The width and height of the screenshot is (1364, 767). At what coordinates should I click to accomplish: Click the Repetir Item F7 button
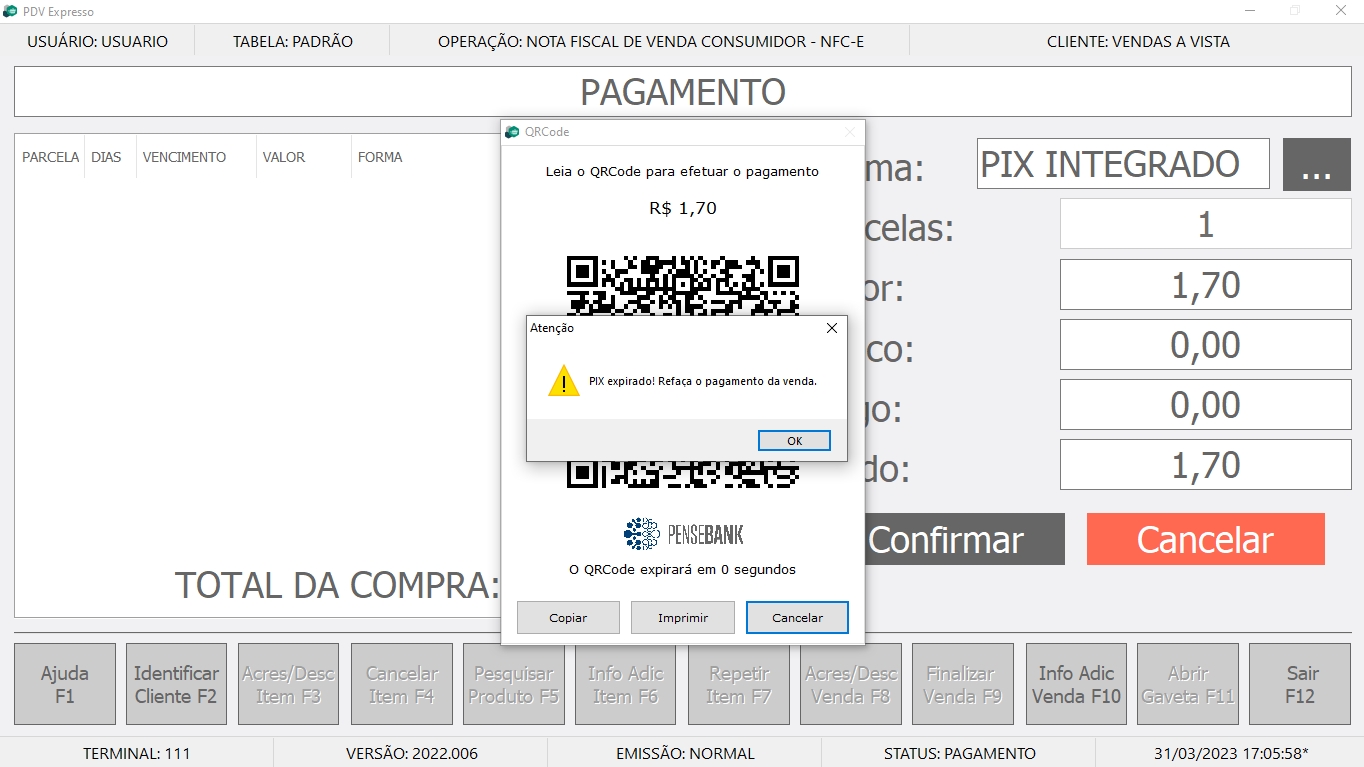coord(738,684)
